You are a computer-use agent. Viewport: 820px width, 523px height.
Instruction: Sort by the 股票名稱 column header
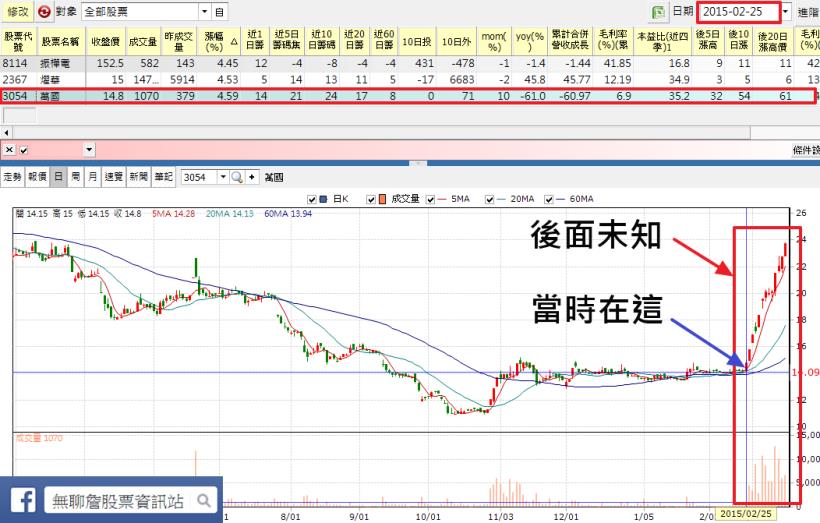(x=60, y=41)
